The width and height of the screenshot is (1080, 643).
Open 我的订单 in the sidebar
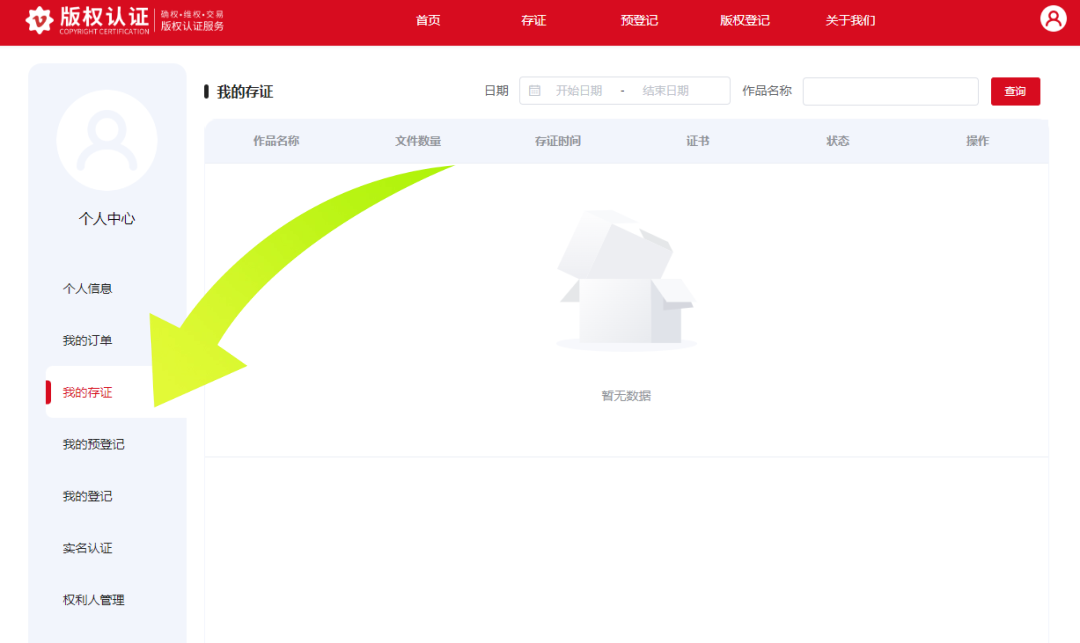[87, 340]
